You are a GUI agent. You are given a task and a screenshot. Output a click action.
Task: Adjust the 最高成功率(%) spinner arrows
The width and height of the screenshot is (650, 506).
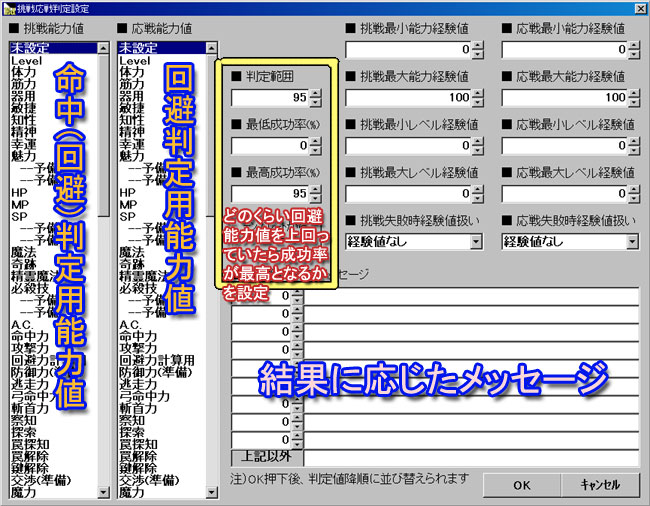point(316,194)
